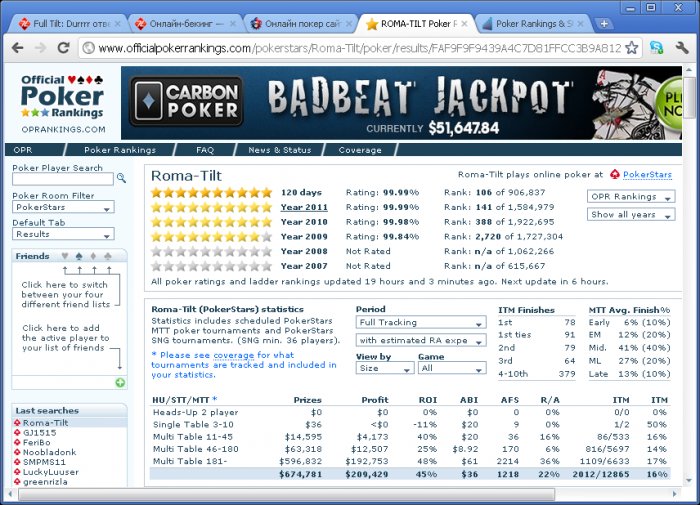The image size is (700, 505).
Task: Open the Poker Room Filter dropdown
Action: [63, 207]
